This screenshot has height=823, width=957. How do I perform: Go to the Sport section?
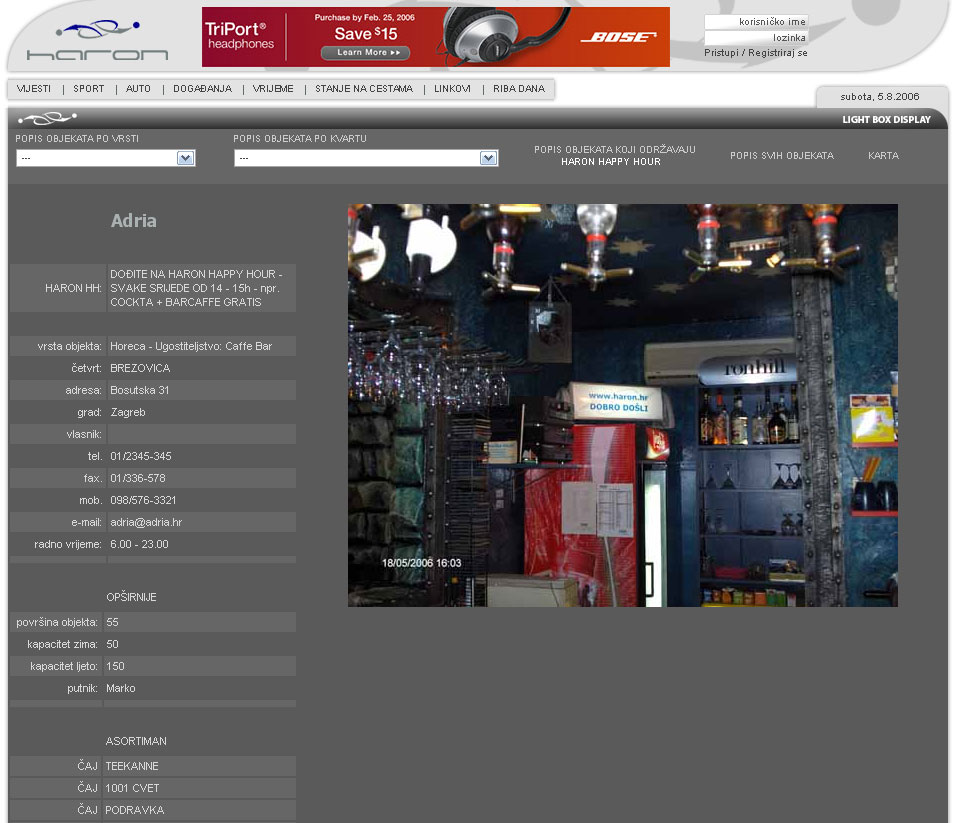89,89
